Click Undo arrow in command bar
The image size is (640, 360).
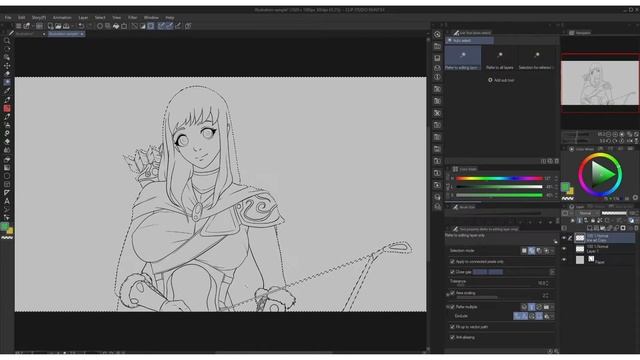coord(81,26)
